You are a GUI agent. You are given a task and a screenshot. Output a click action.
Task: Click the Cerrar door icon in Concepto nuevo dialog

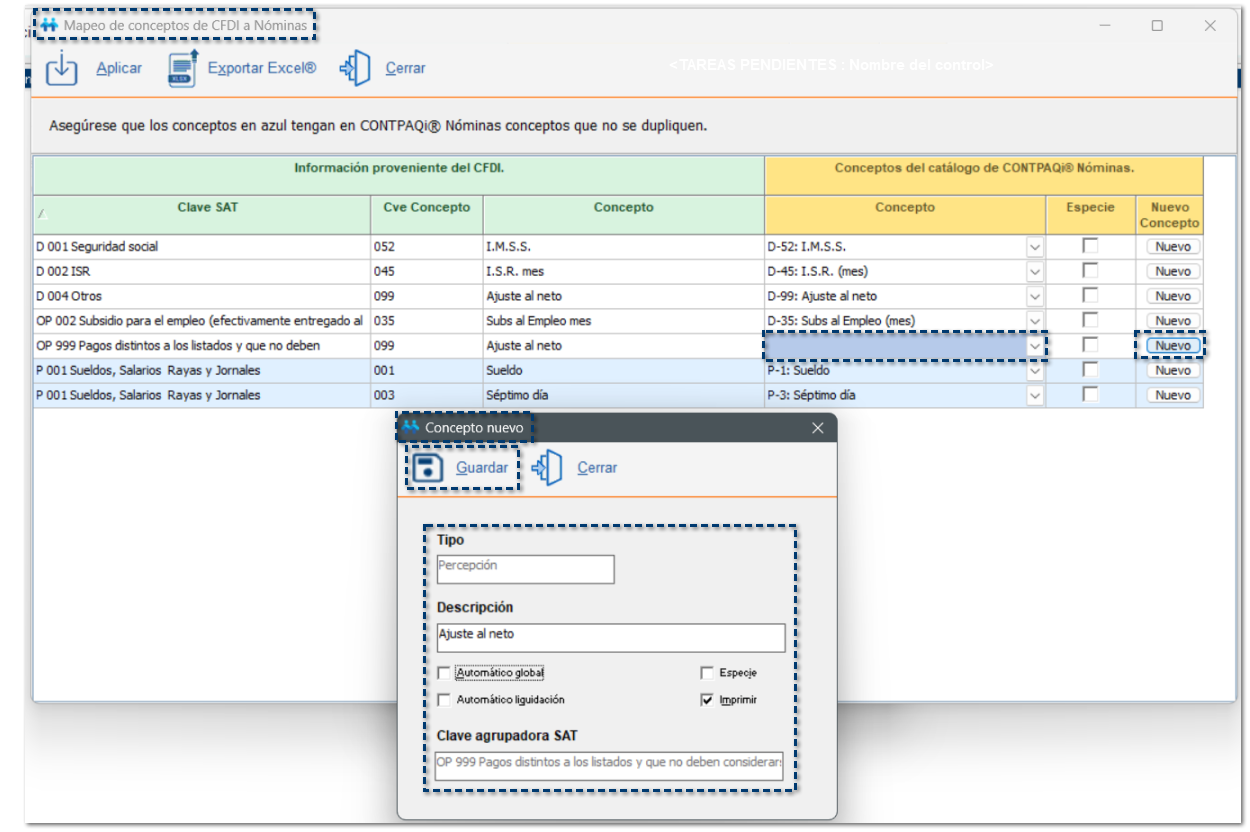click(x=549, y=468)
